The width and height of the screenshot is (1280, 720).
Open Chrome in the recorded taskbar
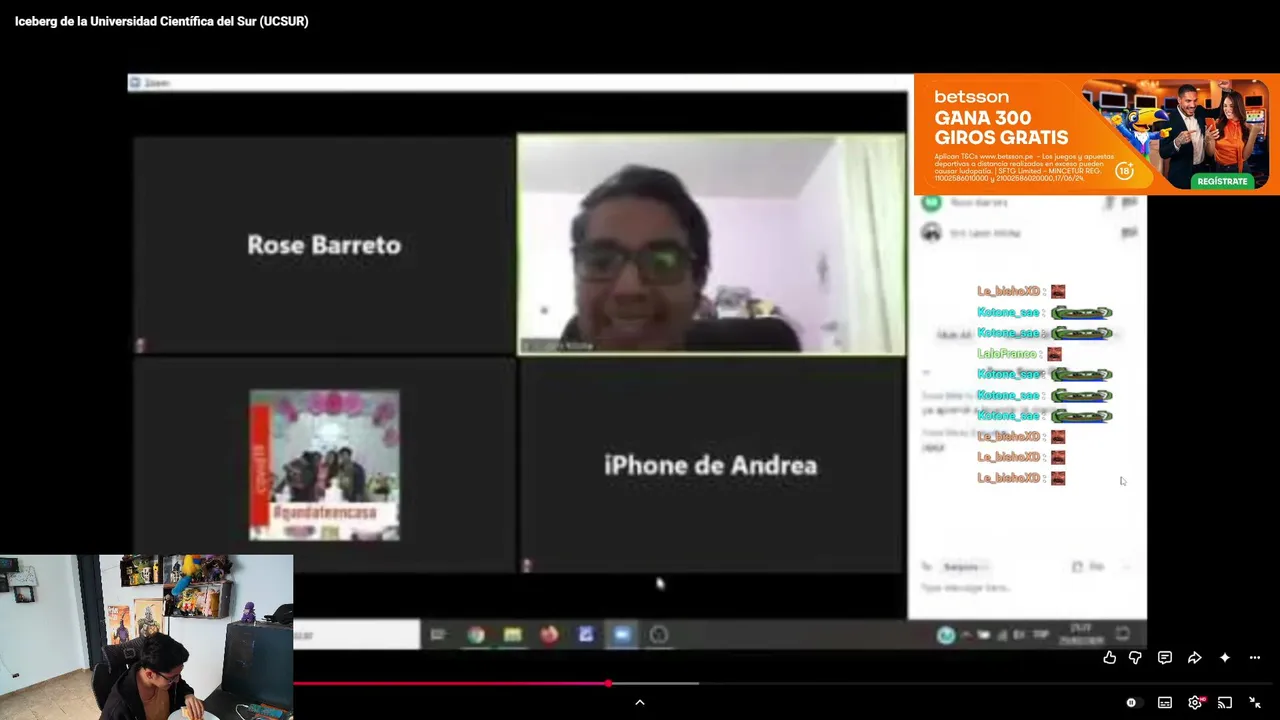(x=476, y=635)
